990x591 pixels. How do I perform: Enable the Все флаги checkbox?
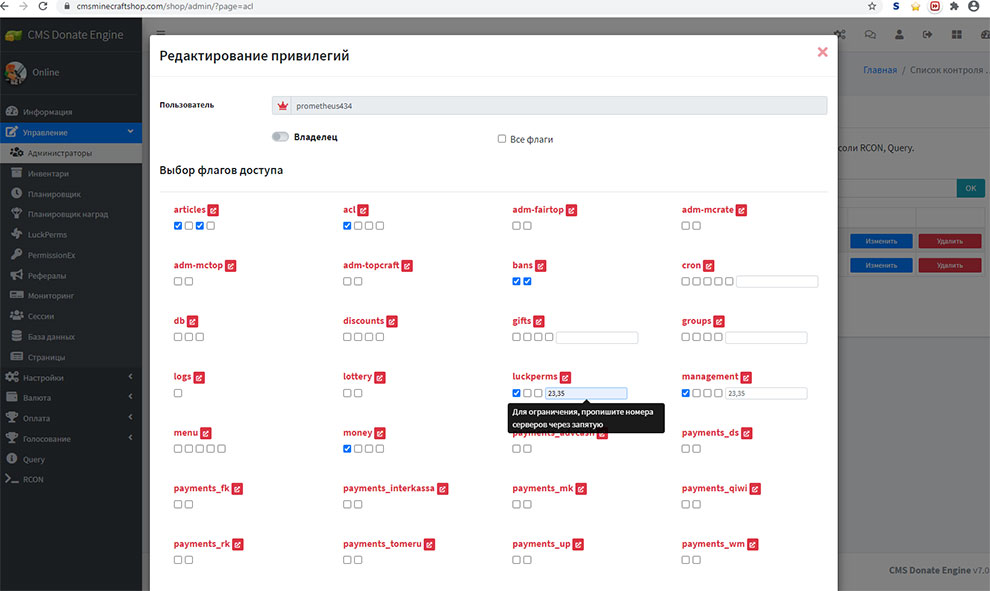pyautogui.click(x=502, y=139)
